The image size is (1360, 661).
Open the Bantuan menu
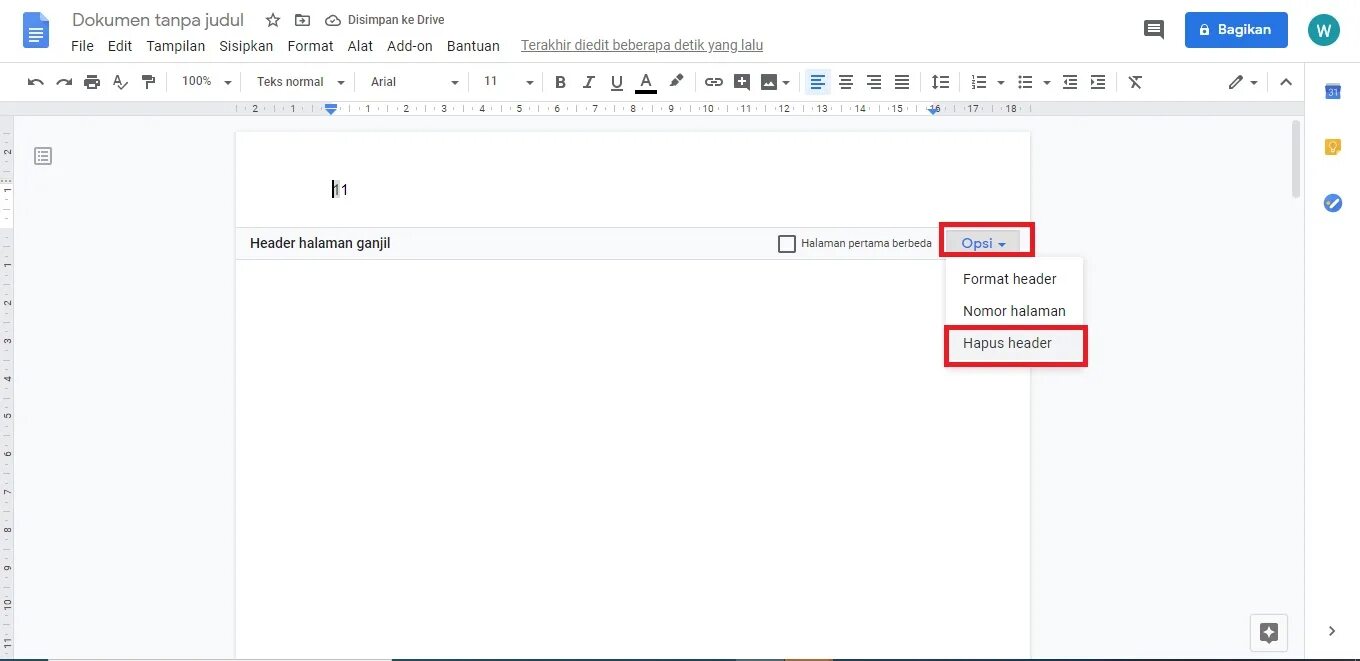pos(473,46)
